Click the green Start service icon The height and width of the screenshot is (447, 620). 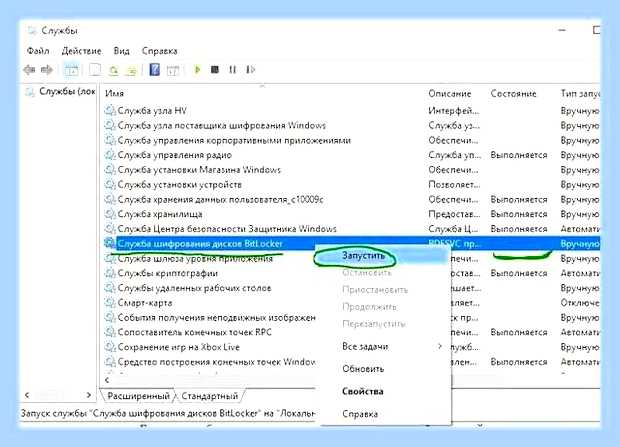click(197, 70)
